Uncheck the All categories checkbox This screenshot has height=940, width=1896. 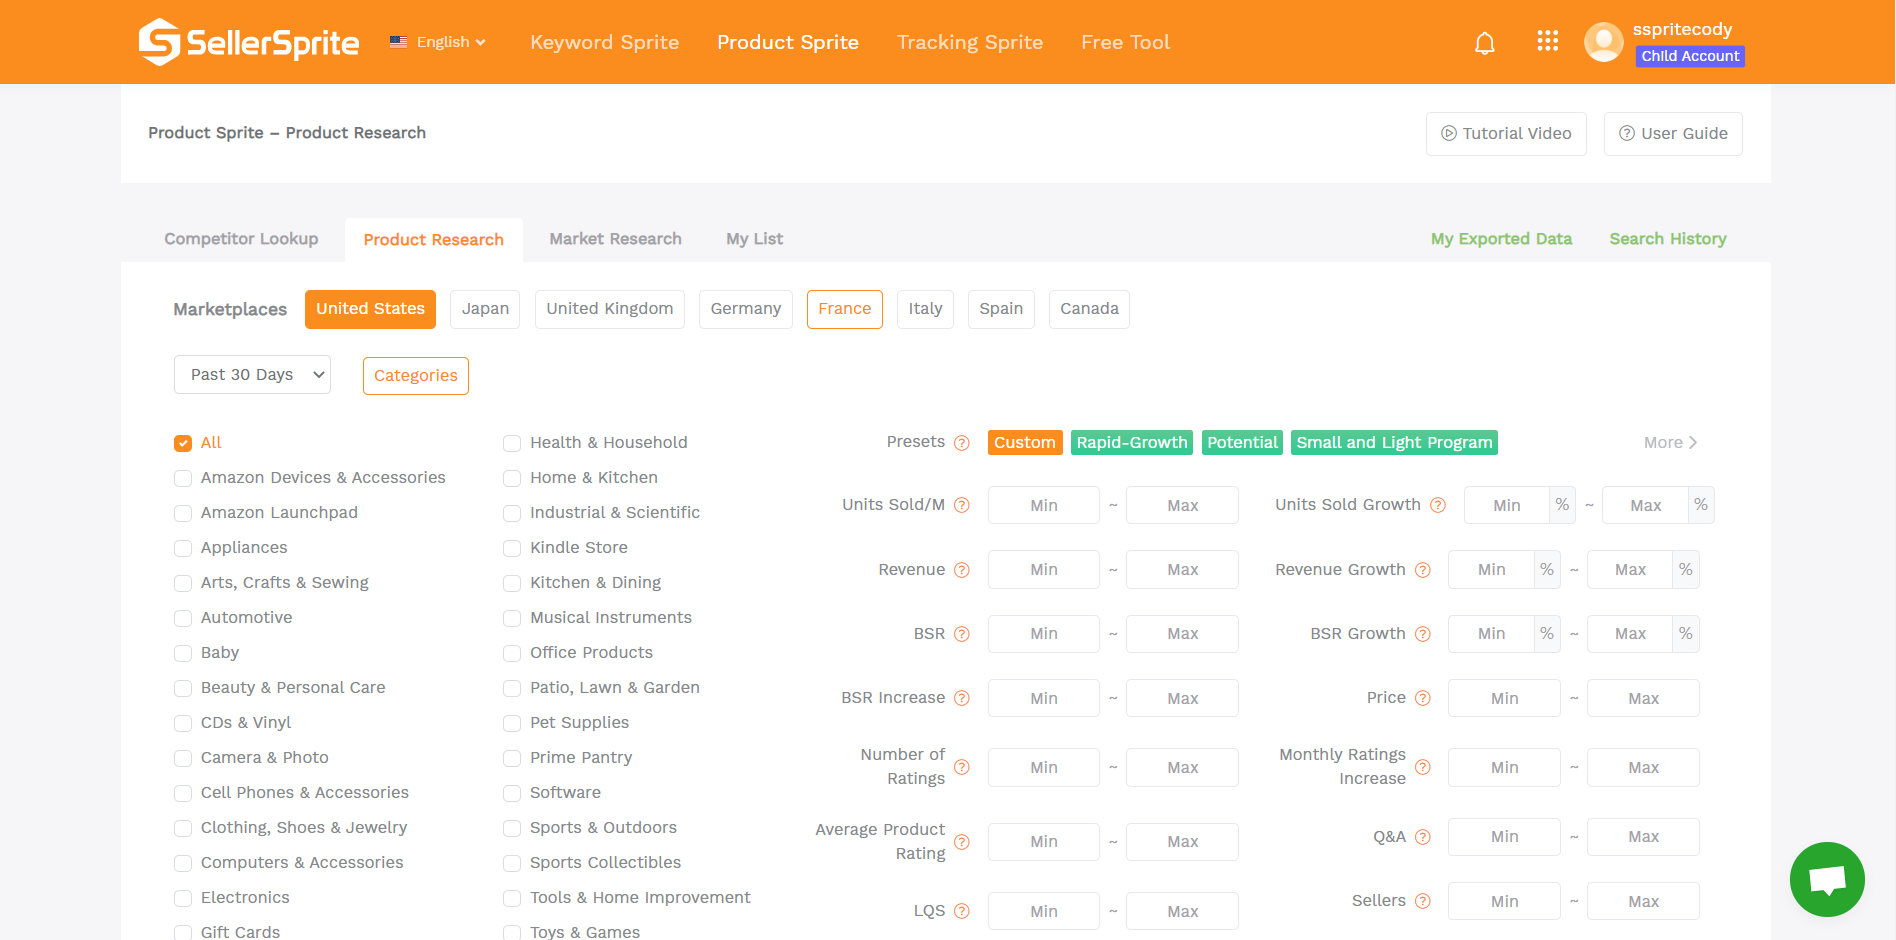[183, 443]
